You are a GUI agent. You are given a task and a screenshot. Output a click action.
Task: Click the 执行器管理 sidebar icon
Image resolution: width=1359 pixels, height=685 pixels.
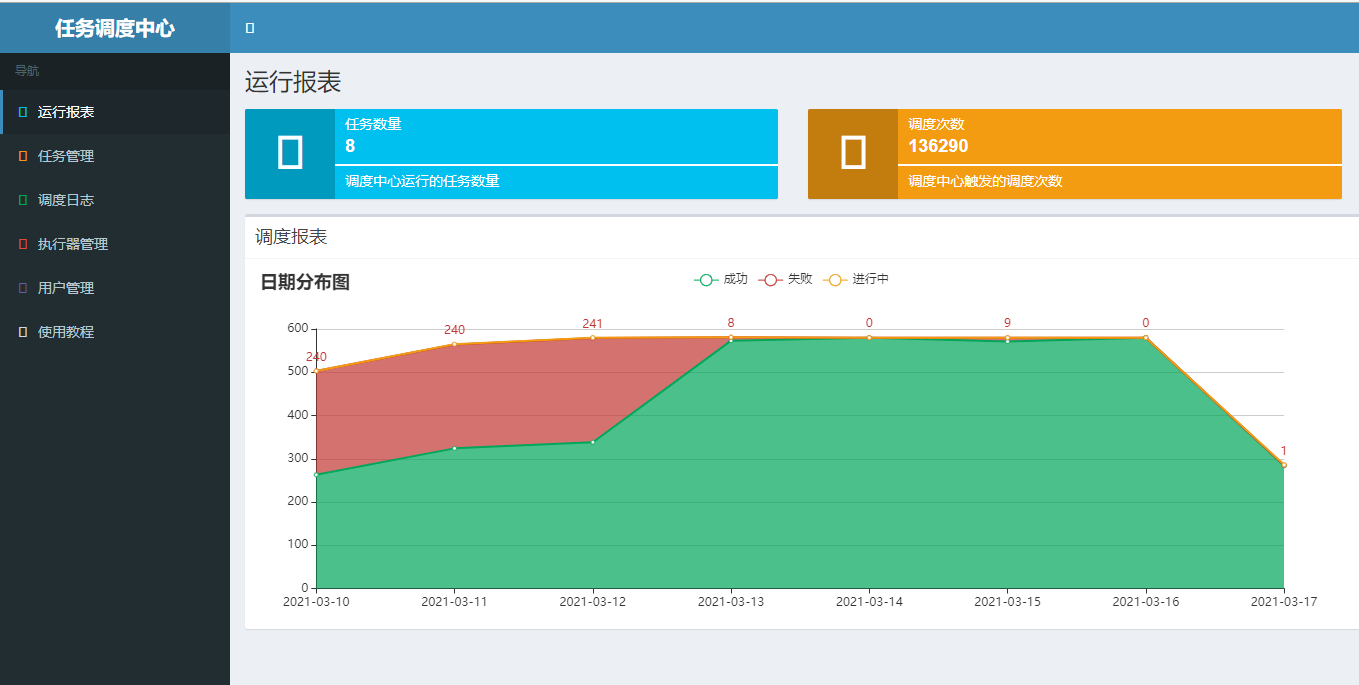tap(23, 244)
